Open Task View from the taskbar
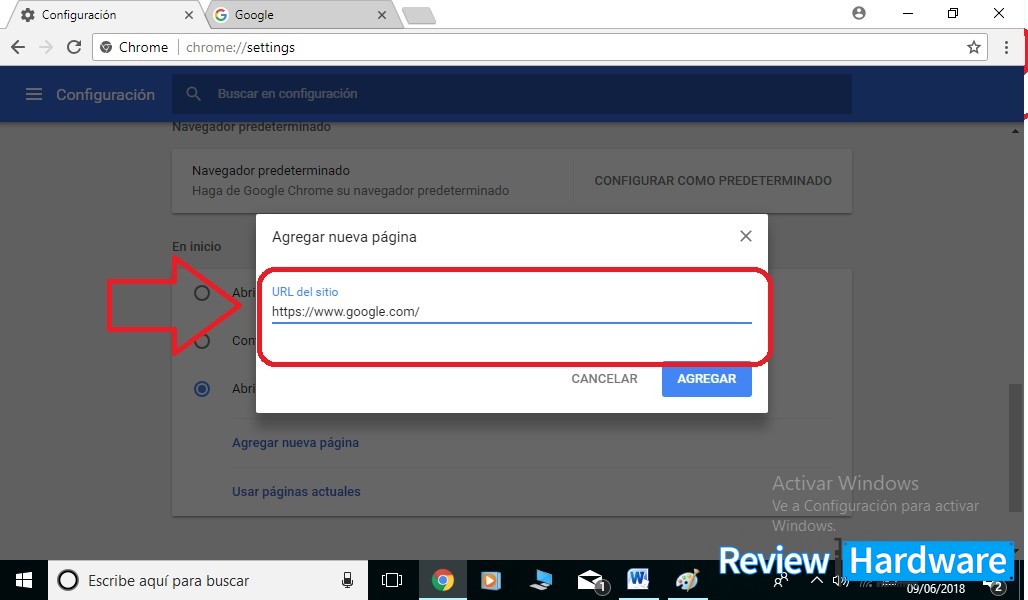The width and height of the screenshot is (1028, 600). [x=392, y=580]
